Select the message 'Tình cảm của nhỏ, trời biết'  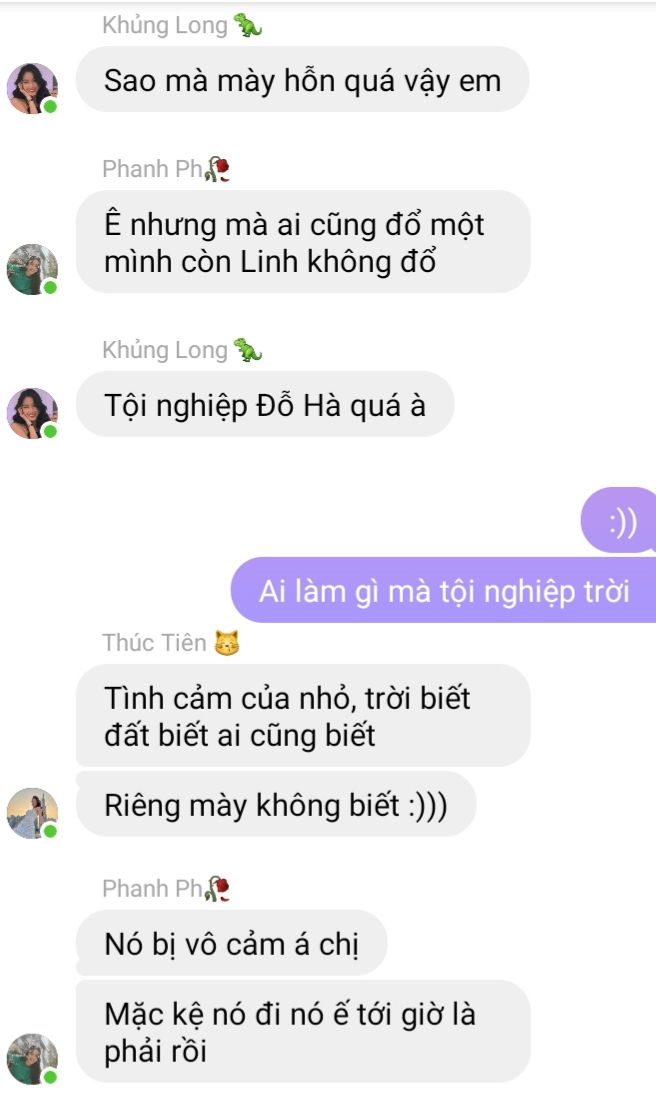[x=303, y=716]
